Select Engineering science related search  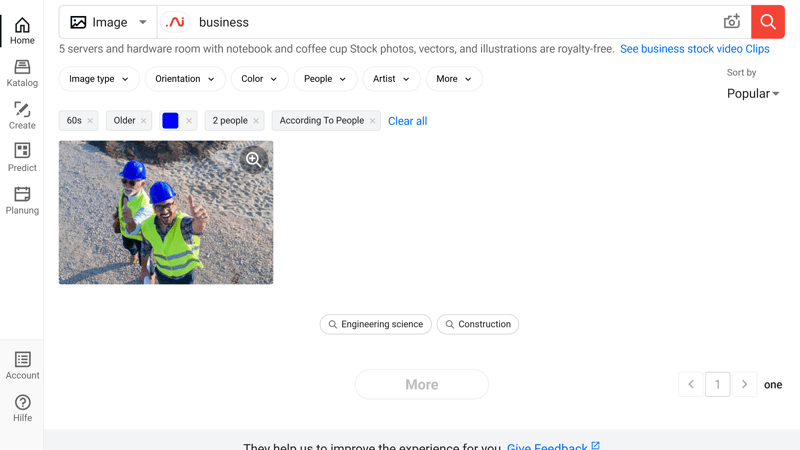click(376, 324)
